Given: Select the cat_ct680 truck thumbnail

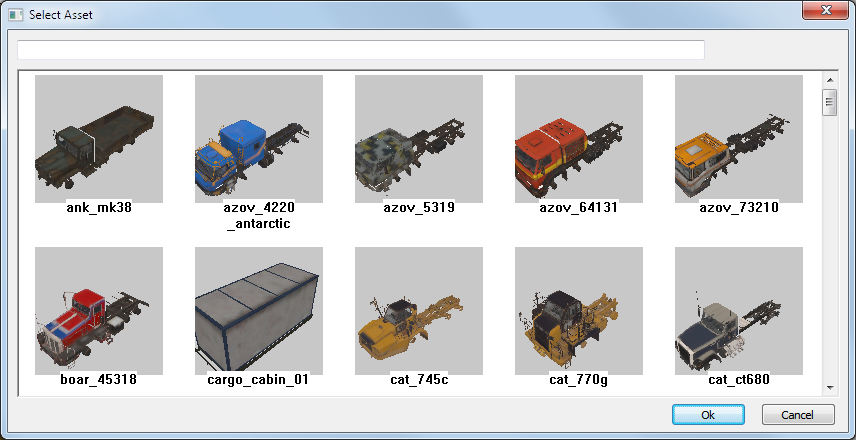Looking at the screenshot, I should click(739, 311).
